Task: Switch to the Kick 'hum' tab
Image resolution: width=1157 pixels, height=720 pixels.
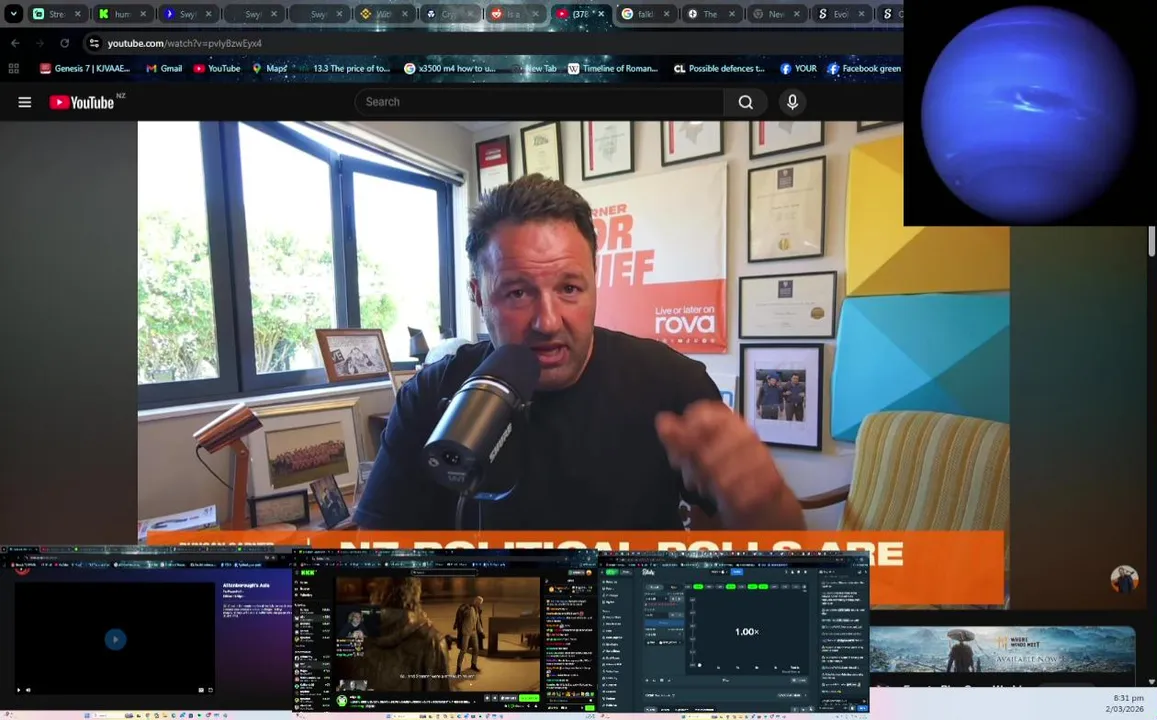Action: [122, 13]
